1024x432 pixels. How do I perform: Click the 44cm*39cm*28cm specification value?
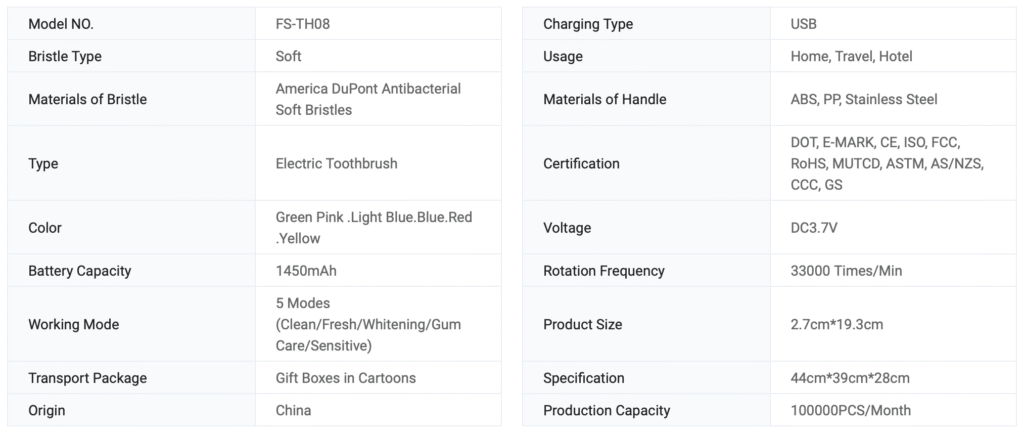pos(849,378)
